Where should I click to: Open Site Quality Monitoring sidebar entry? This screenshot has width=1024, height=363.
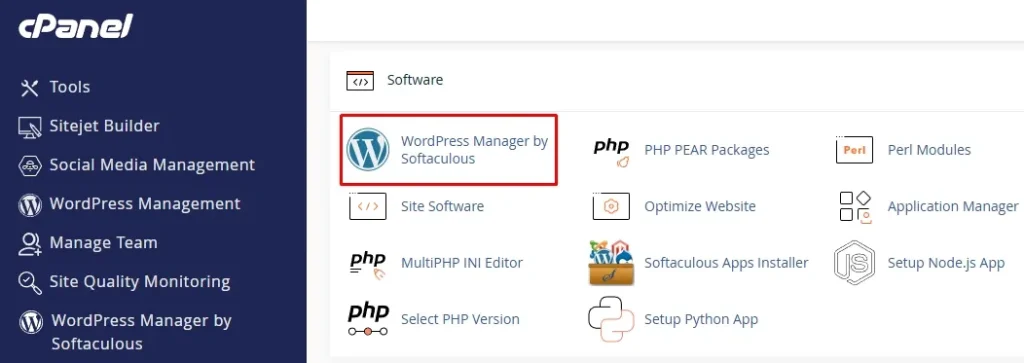[x=124, y=281]
